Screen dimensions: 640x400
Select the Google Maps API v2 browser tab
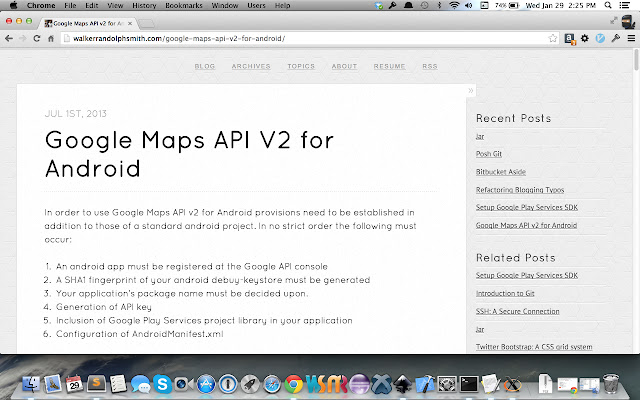click(88, 23)
